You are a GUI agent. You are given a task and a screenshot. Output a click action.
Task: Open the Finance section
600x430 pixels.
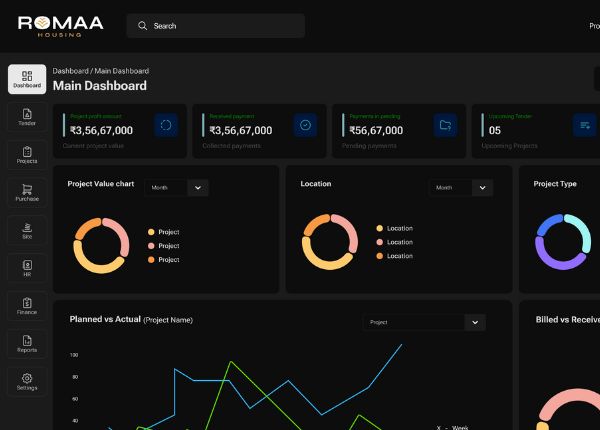point(27,305)
